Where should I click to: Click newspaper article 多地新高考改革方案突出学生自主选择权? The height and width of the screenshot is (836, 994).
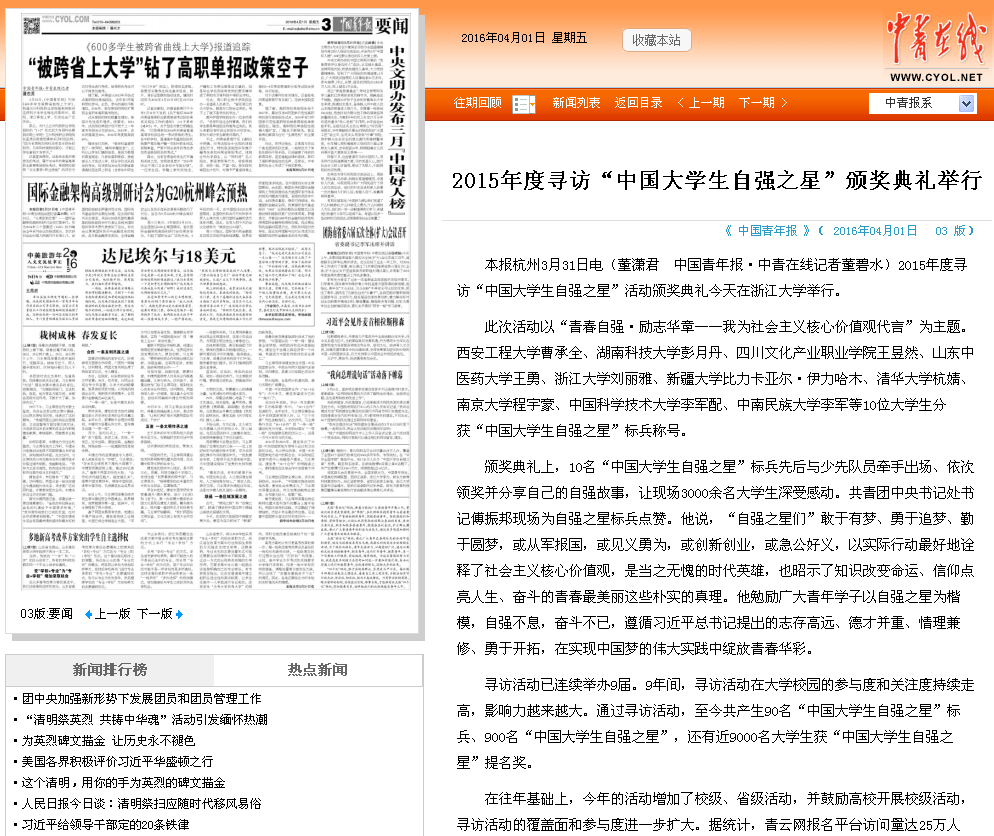[x=79, y=537]
